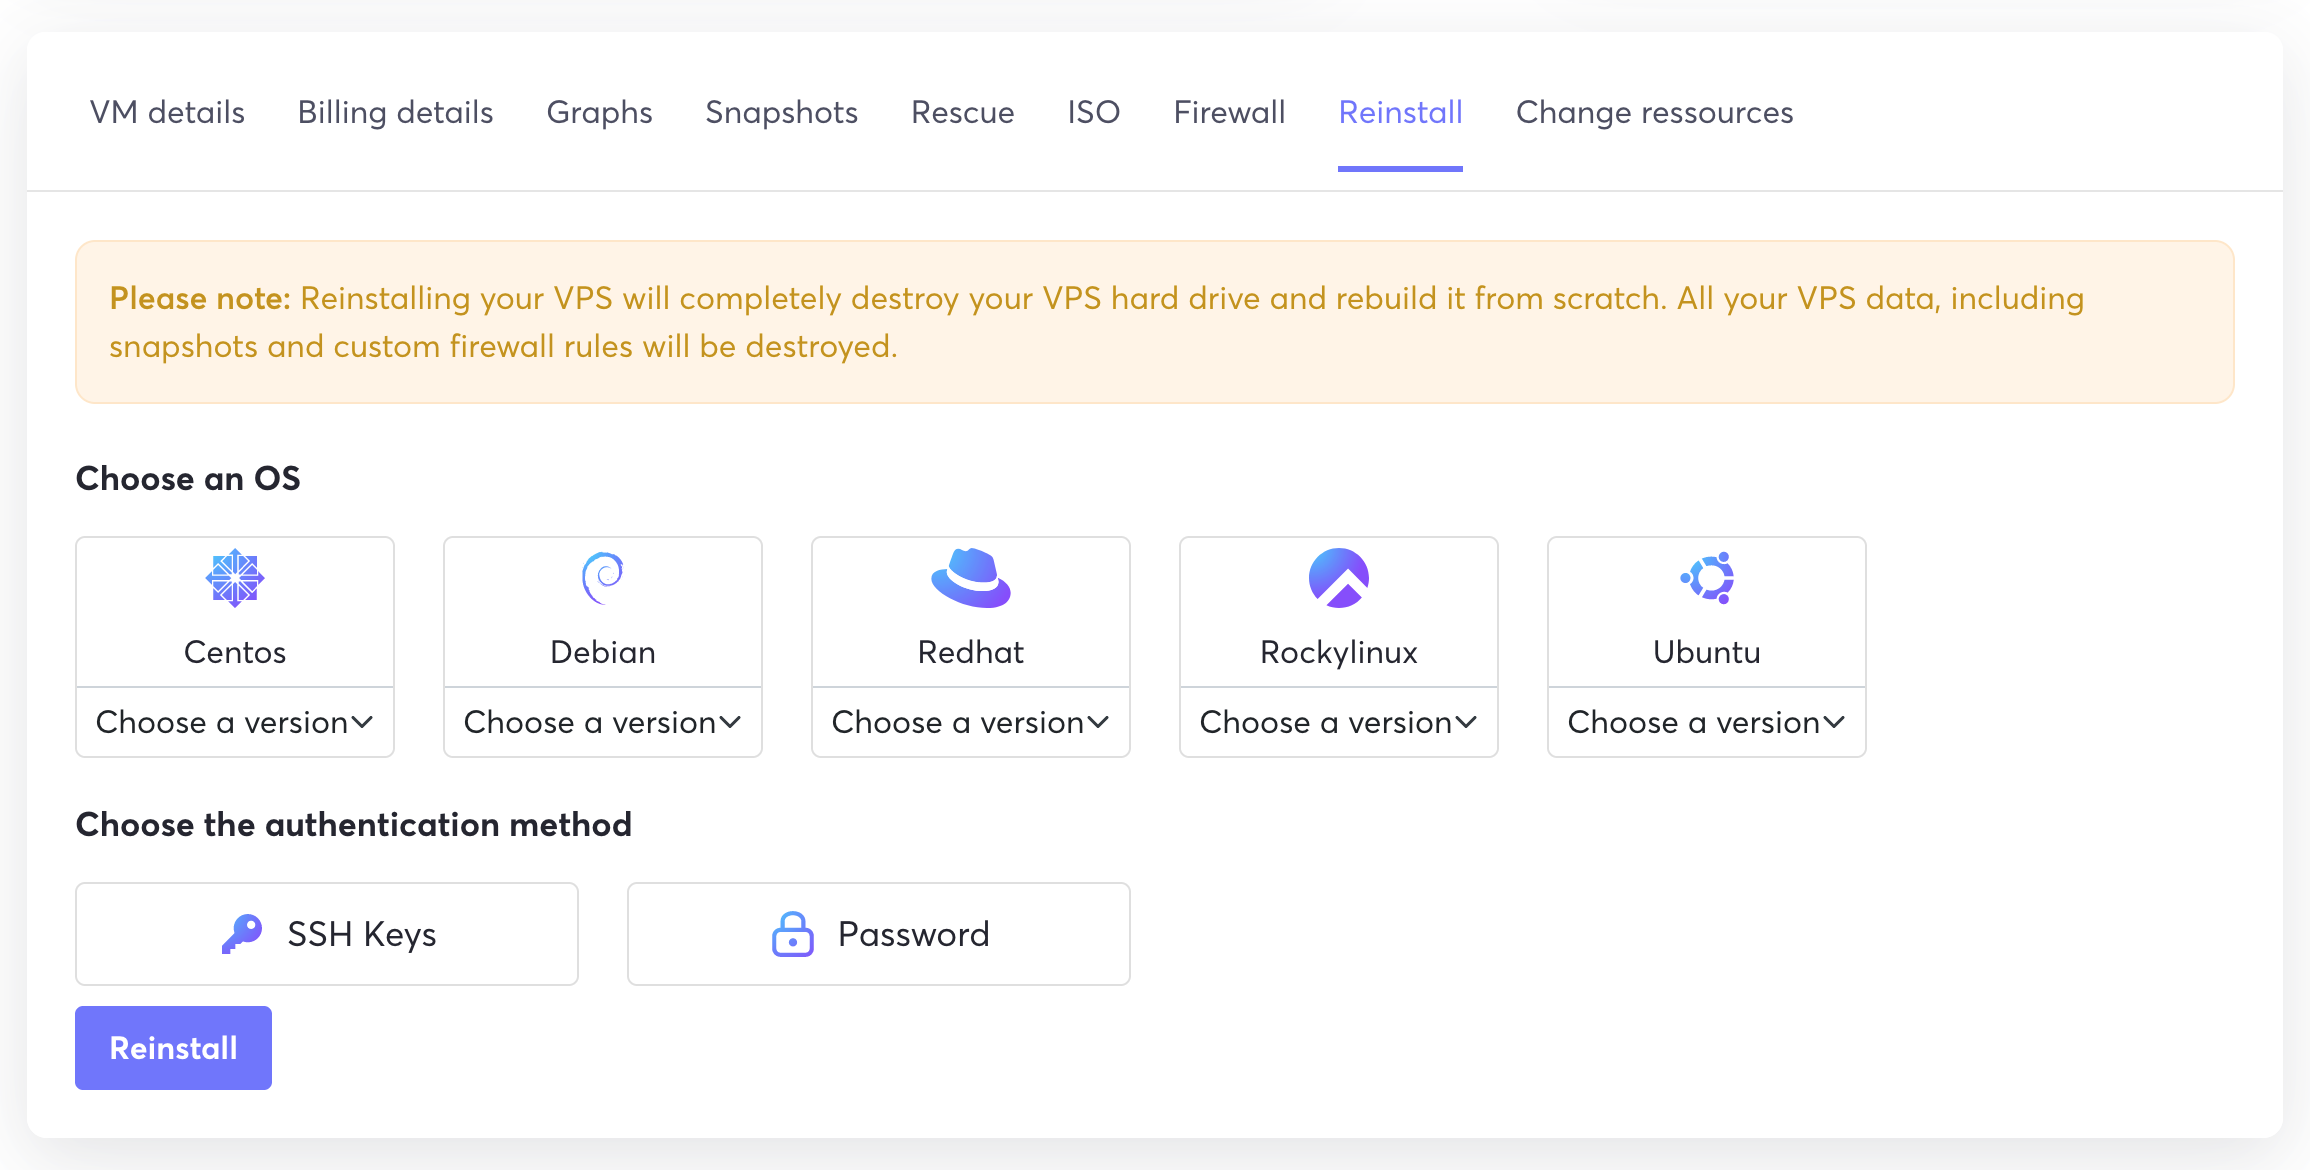This screenshot has width=2310, height=1170.
Task: Choose SSH Keys authentication method
Action: click(327, 934)
